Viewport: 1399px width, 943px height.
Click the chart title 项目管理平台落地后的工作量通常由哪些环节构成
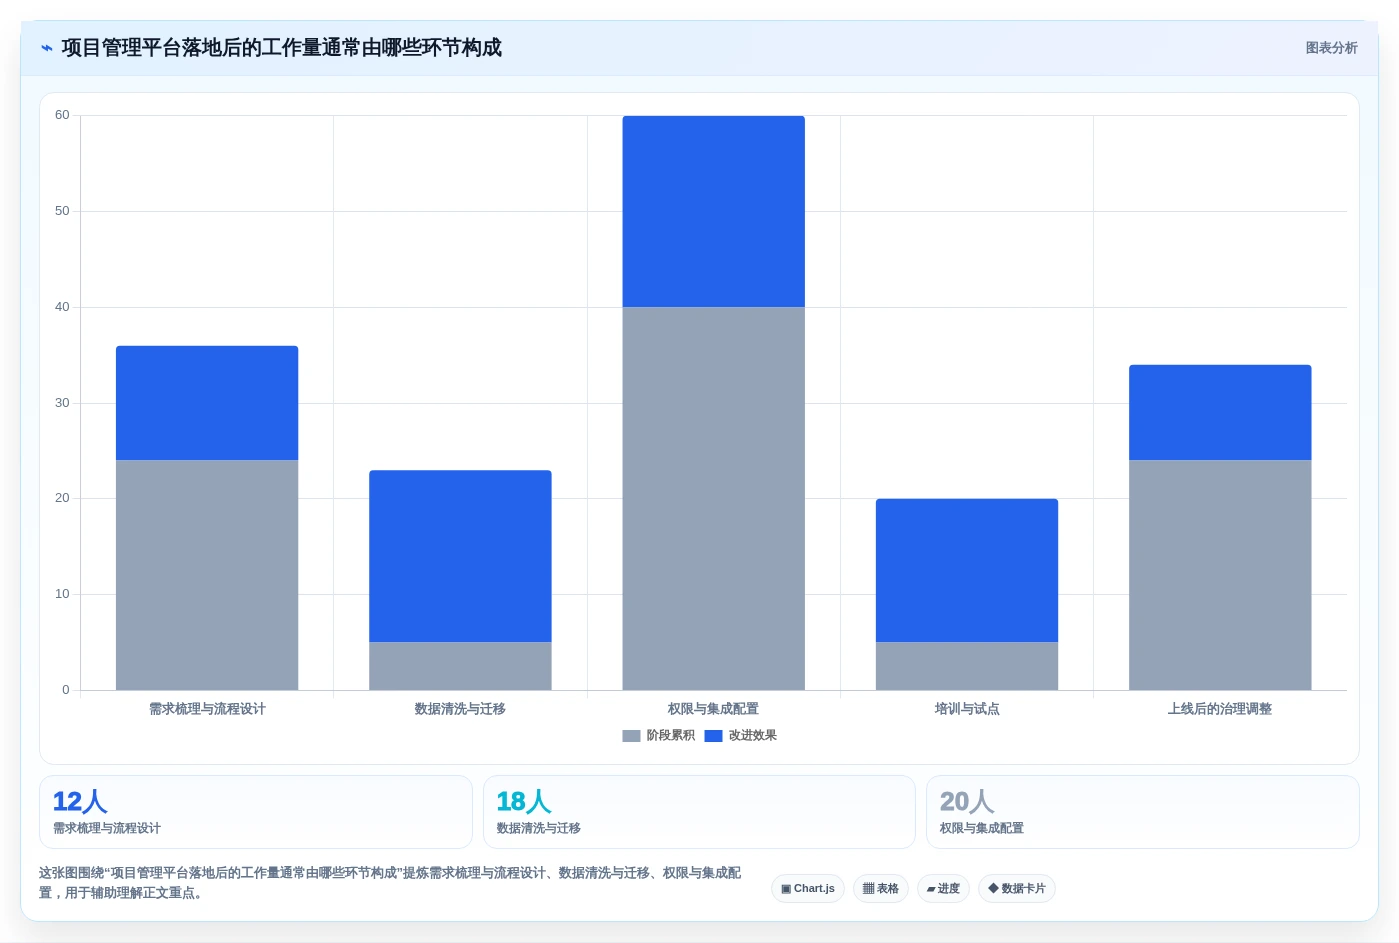[281, 48]
